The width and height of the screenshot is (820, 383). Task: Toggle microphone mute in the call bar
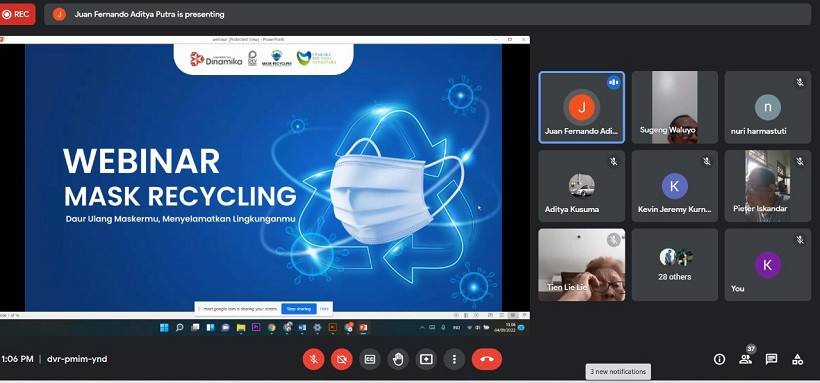(x=314, y=359)
